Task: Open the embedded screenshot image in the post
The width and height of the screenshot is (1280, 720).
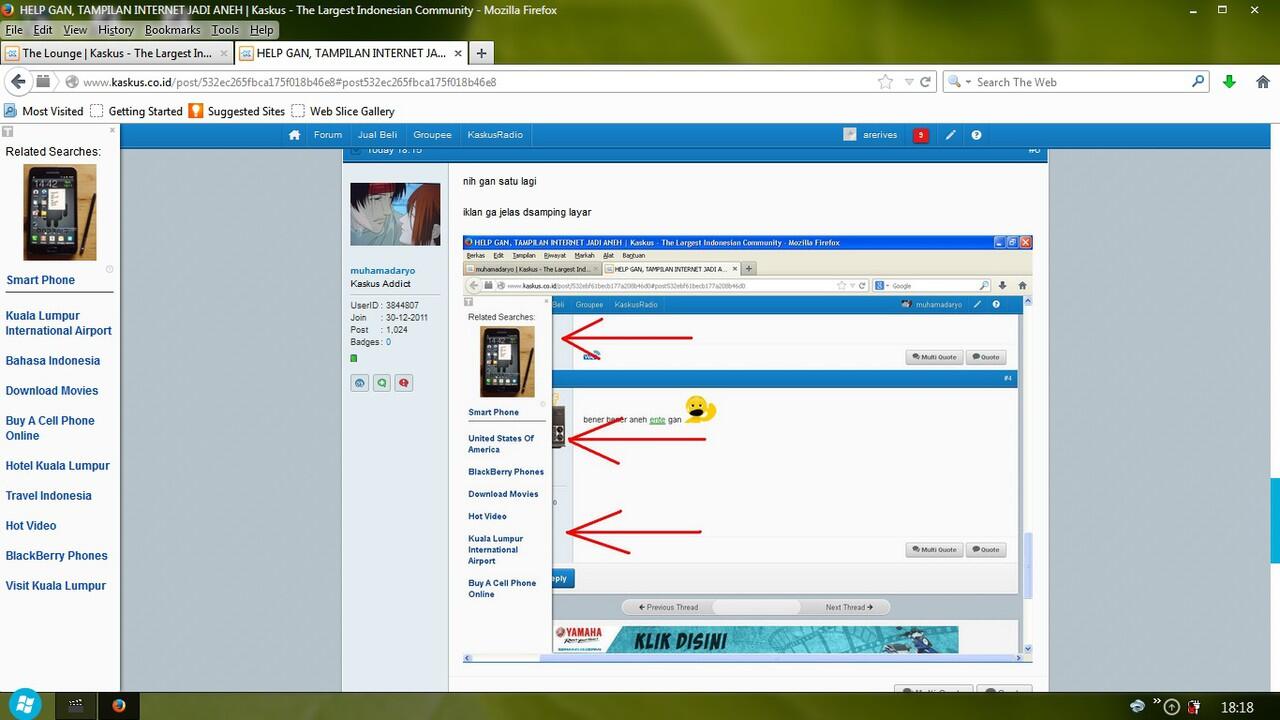Action: tap(748, 449)
